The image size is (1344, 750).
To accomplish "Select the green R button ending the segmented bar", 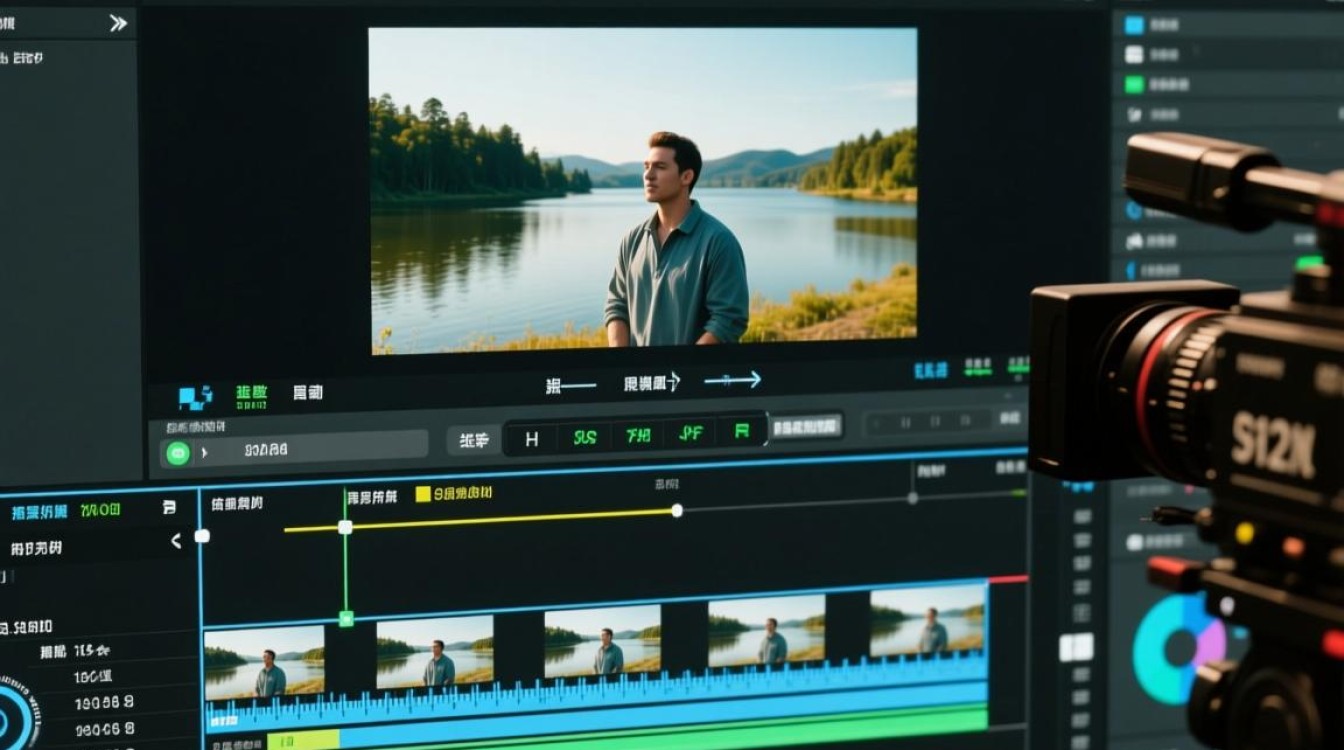I will tap(742, 432).
